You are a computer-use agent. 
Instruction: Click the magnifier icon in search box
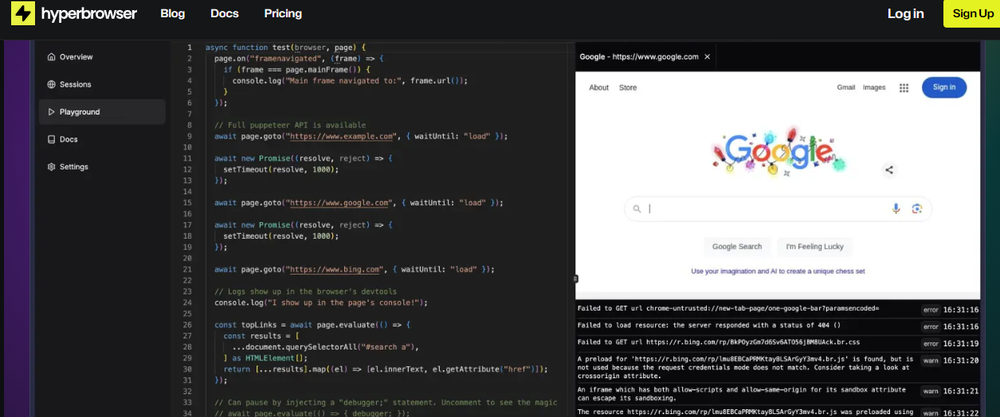click(636, 208)
